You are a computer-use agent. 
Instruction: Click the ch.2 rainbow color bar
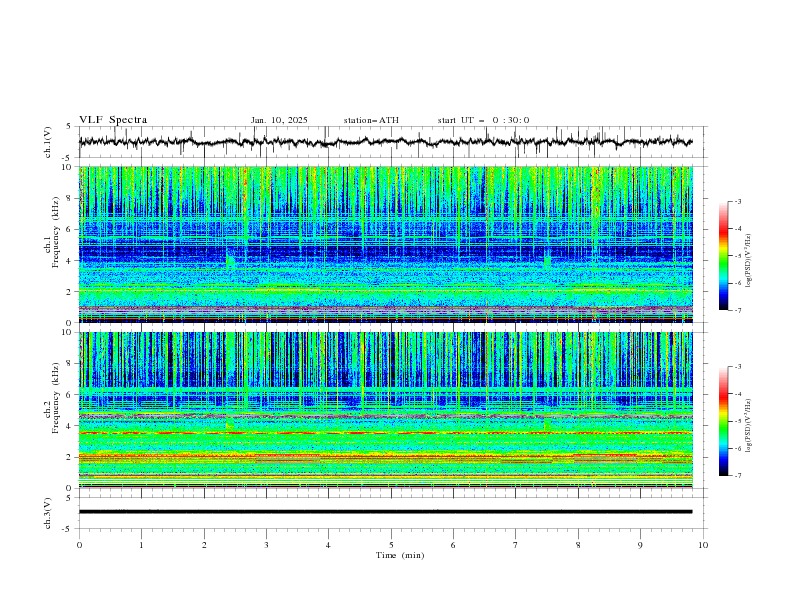(723, 421)
